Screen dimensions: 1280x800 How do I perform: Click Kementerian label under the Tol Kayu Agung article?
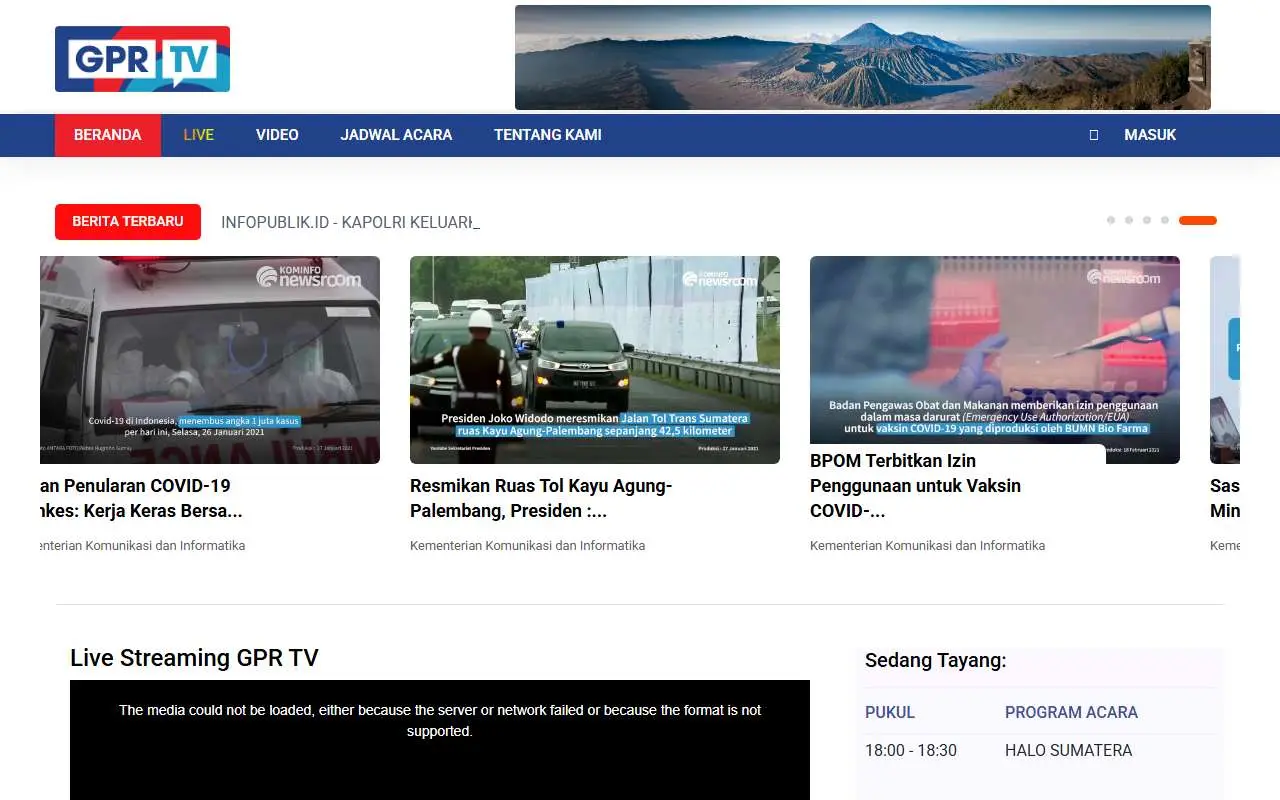(527, 546)
